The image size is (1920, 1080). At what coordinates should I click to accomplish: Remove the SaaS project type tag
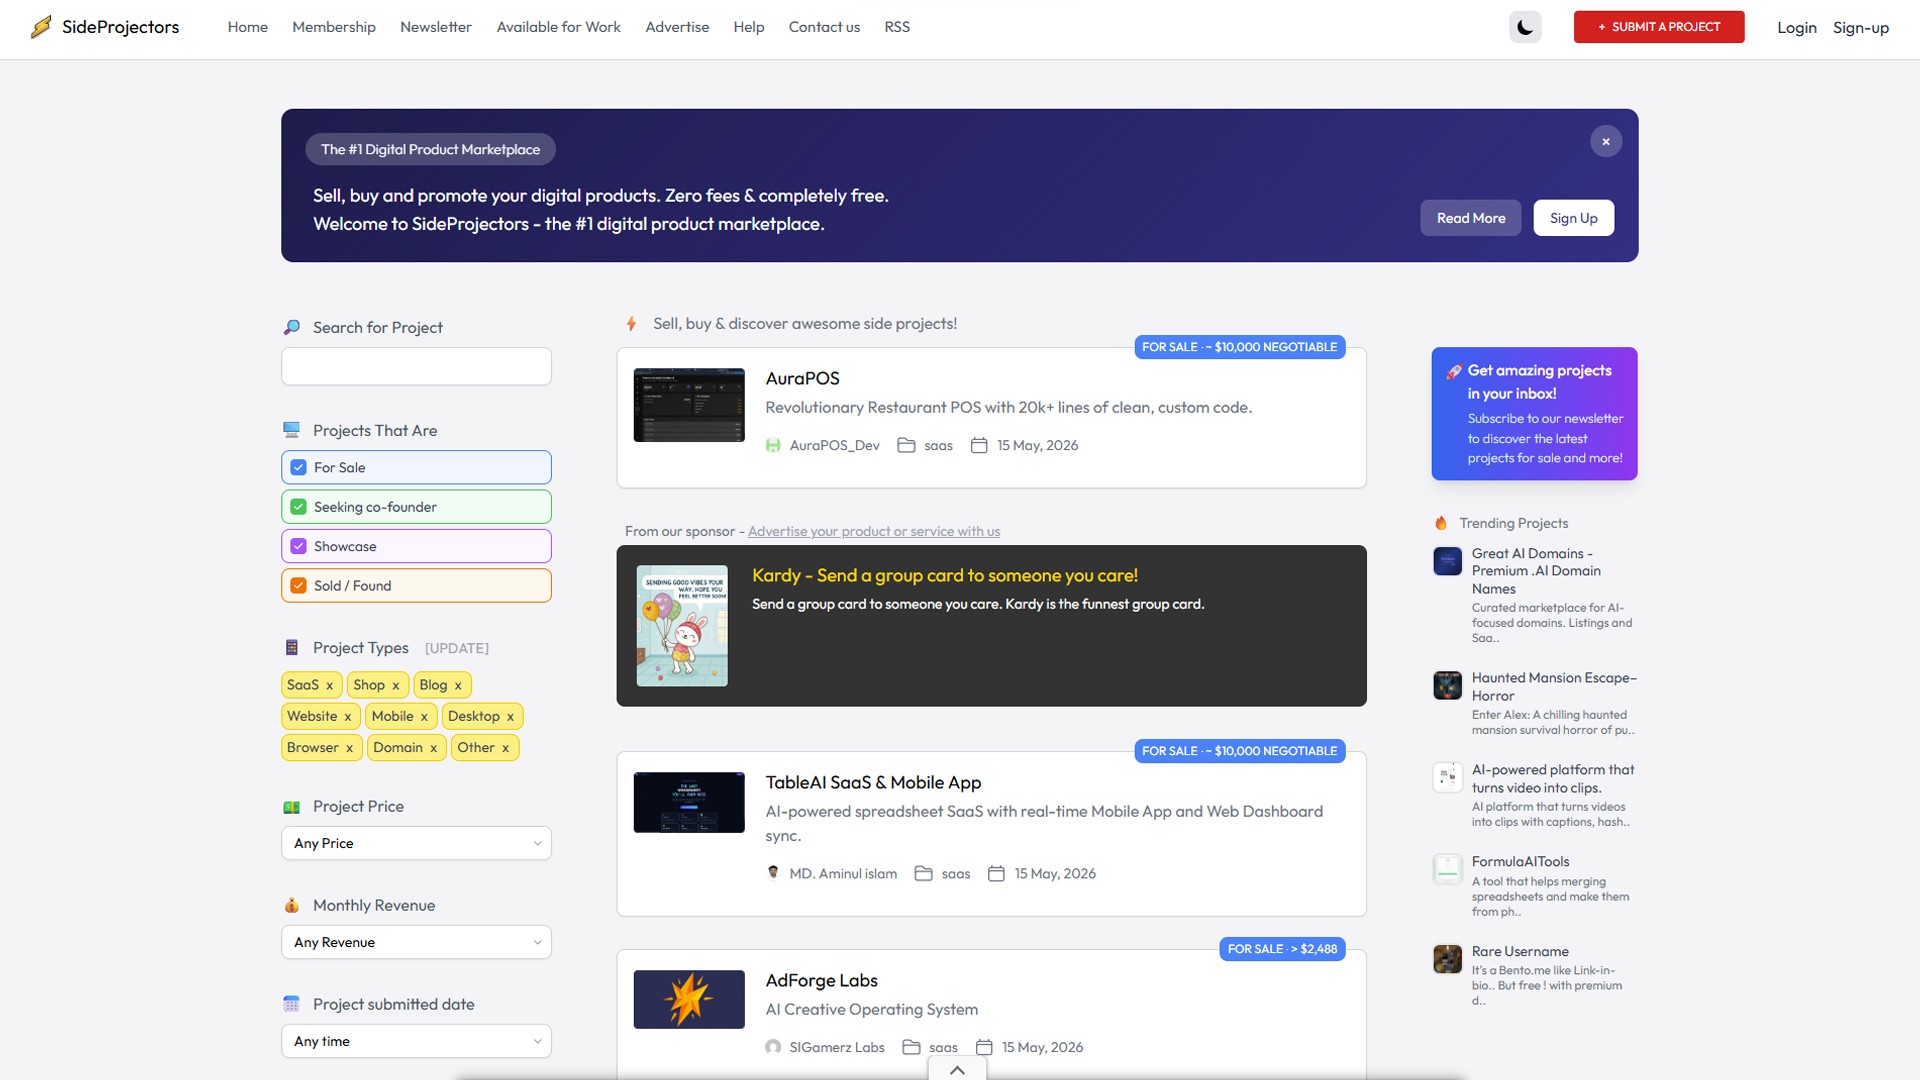329,686
